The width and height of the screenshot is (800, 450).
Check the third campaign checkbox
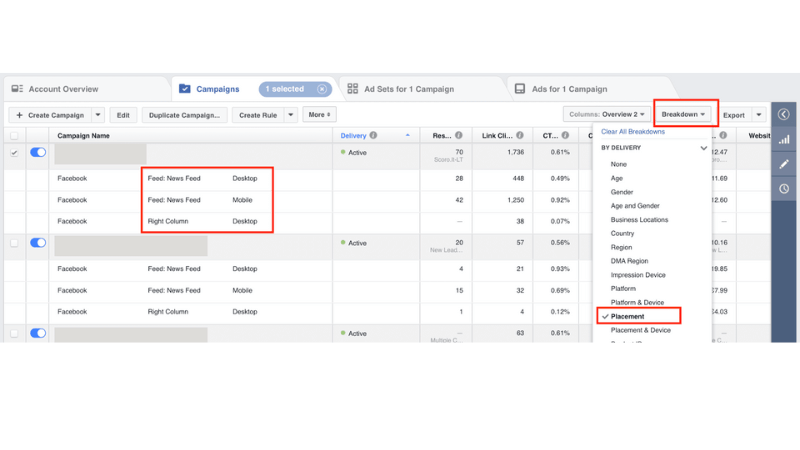[14, 333]
